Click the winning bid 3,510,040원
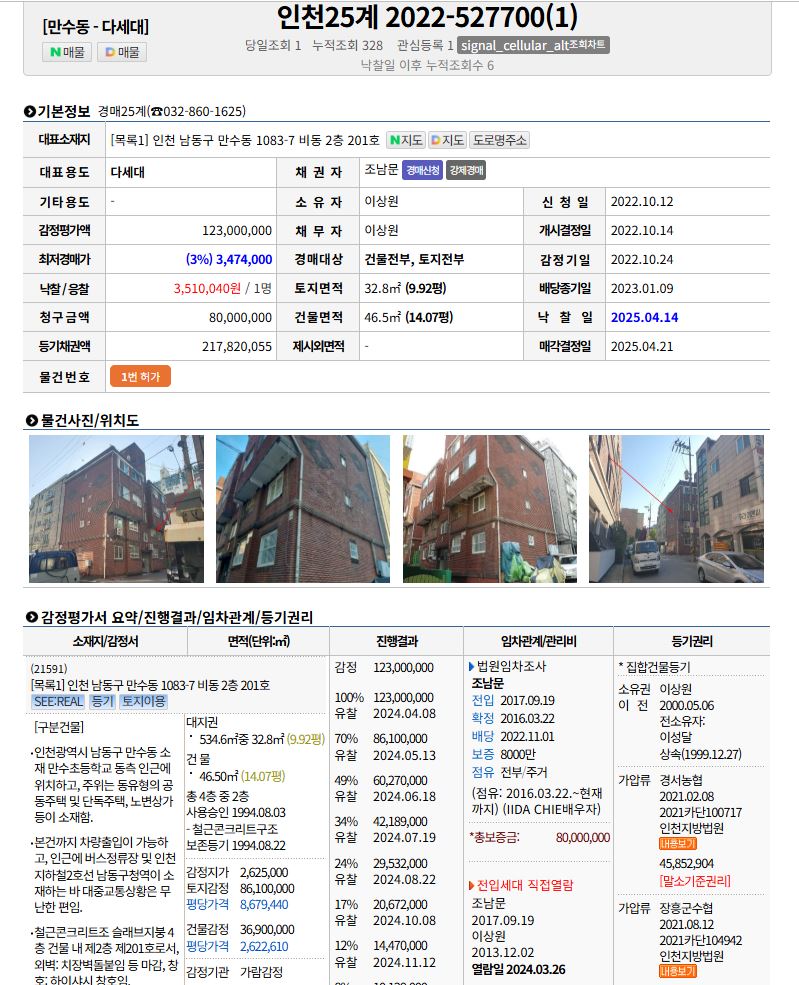The image size is (799, 985). coord(207,289)
